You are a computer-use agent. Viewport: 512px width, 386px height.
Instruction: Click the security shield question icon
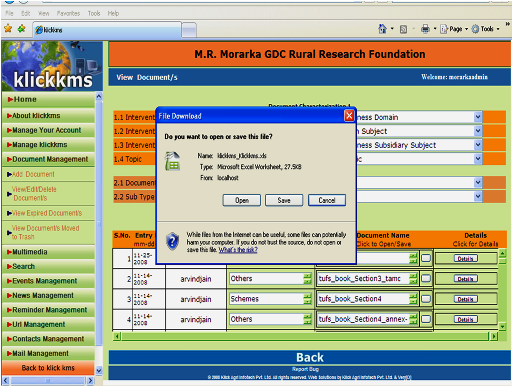(x=172, y=241)
